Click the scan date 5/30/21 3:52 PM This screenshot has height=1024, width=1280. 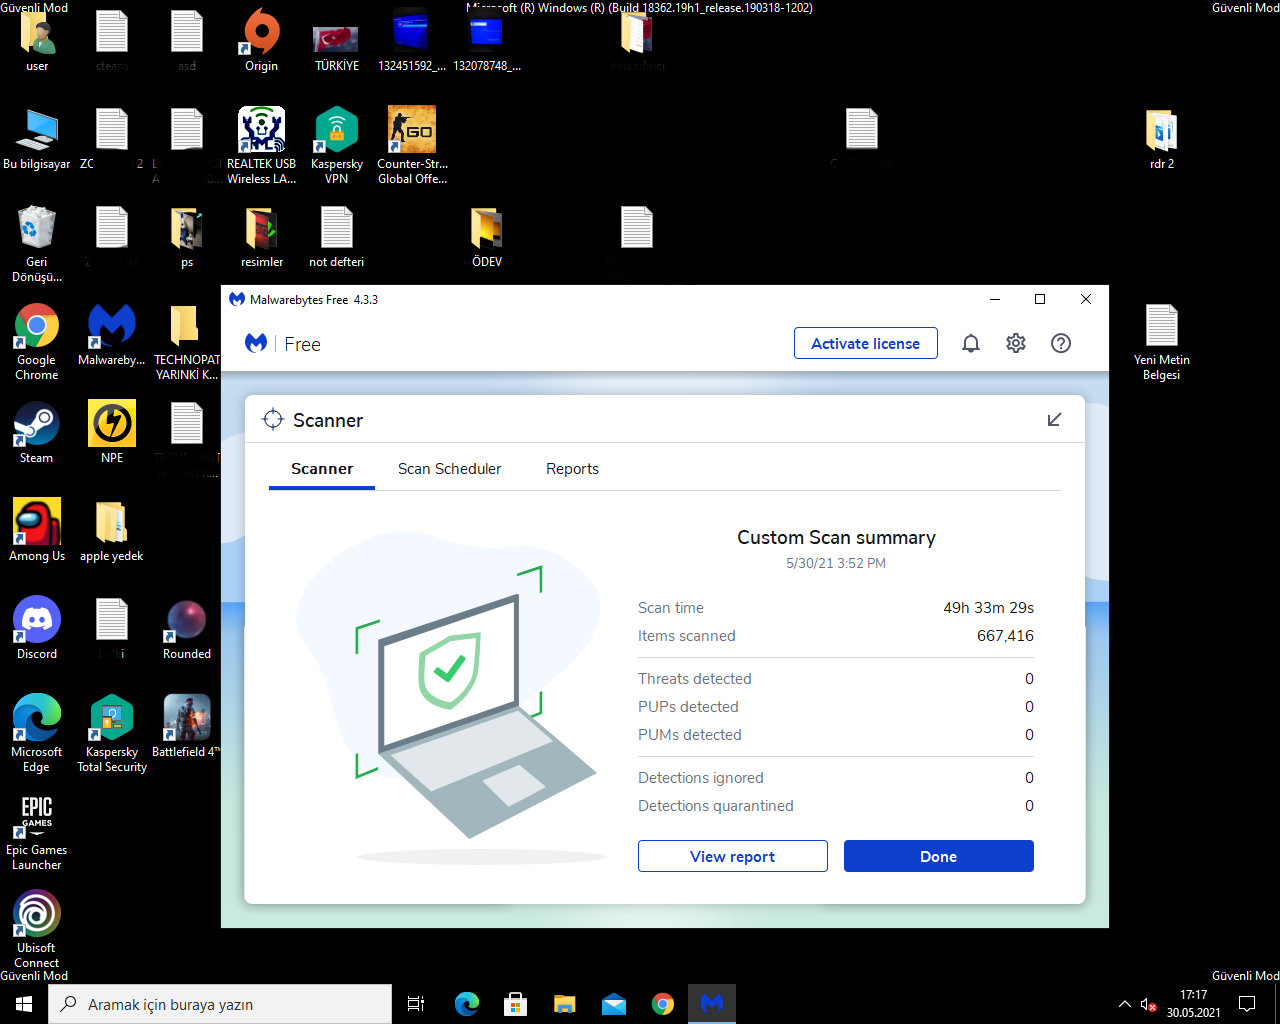(x=836, y=563)
